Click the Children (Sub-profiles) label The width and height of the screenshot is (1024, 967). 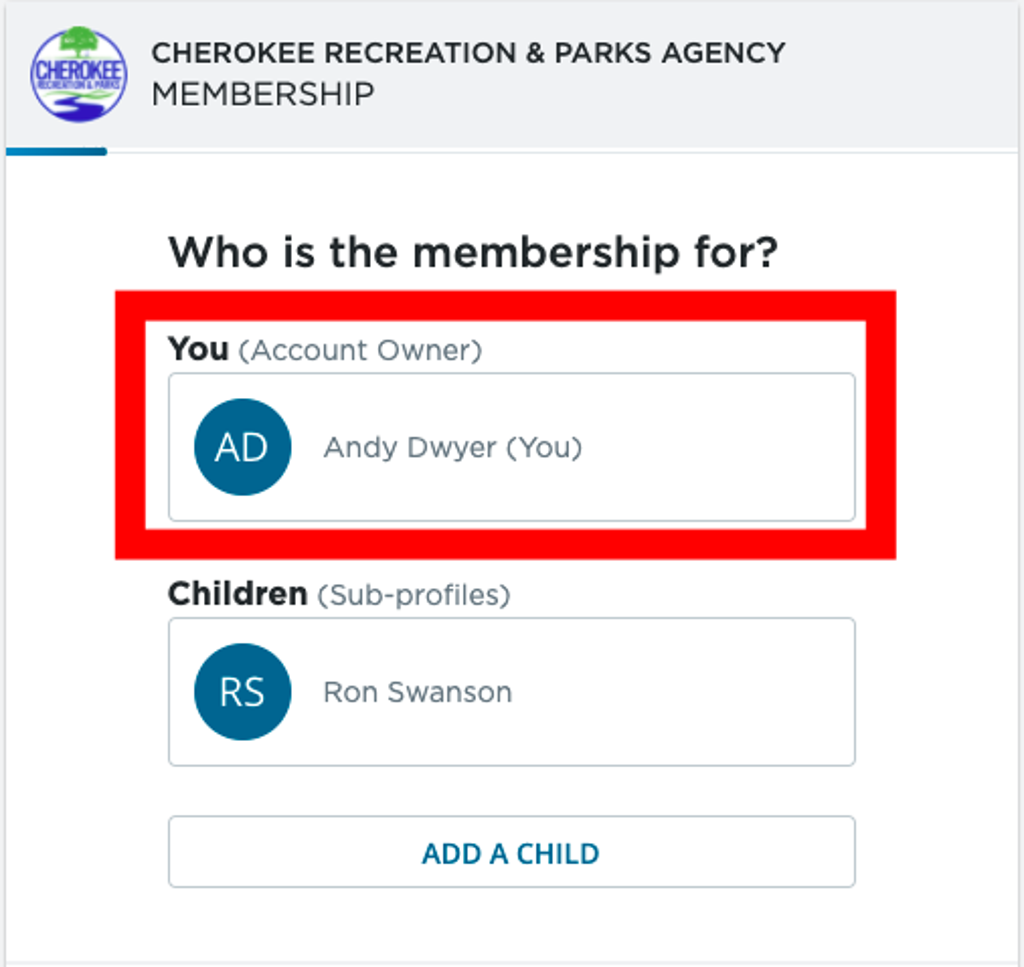339,594
